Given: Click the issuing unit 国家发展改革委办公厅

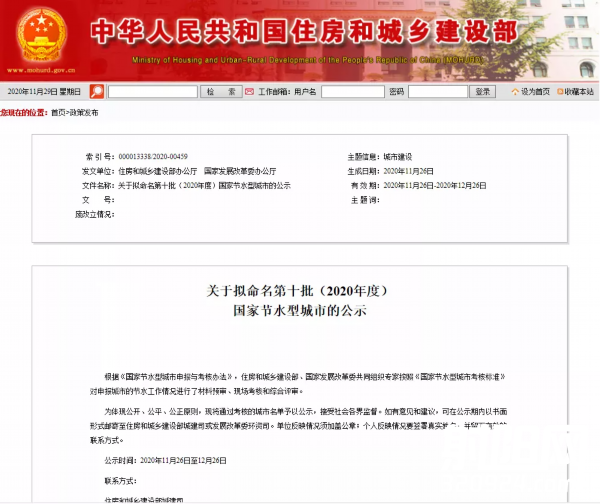Looking at the screenshot, I should click(240, 171).
